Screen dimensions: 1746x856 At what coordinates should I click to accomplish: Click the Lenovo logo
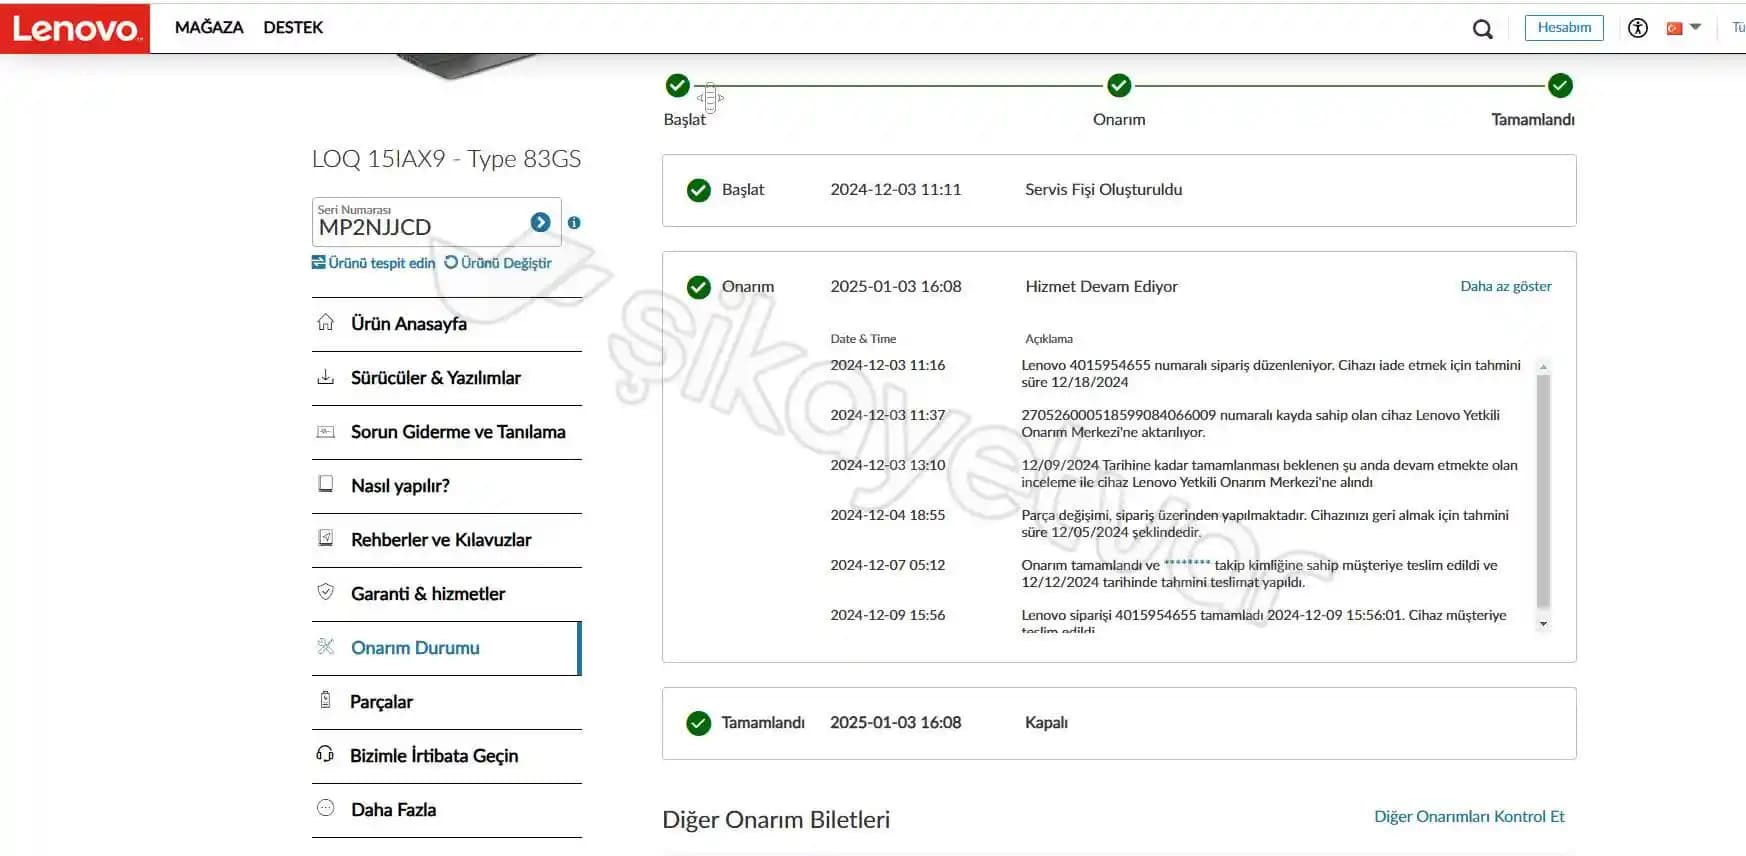(x=75, y=28)
